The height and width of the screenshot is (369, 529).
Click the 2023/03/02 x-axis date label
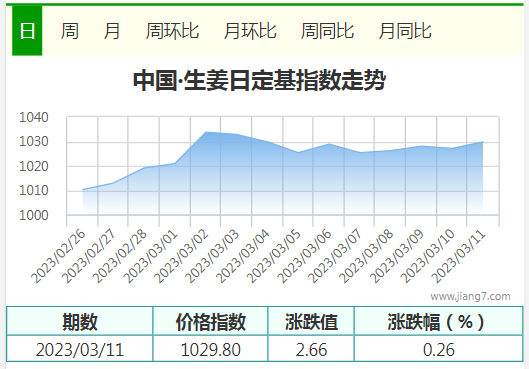click(x=182, y=256)
